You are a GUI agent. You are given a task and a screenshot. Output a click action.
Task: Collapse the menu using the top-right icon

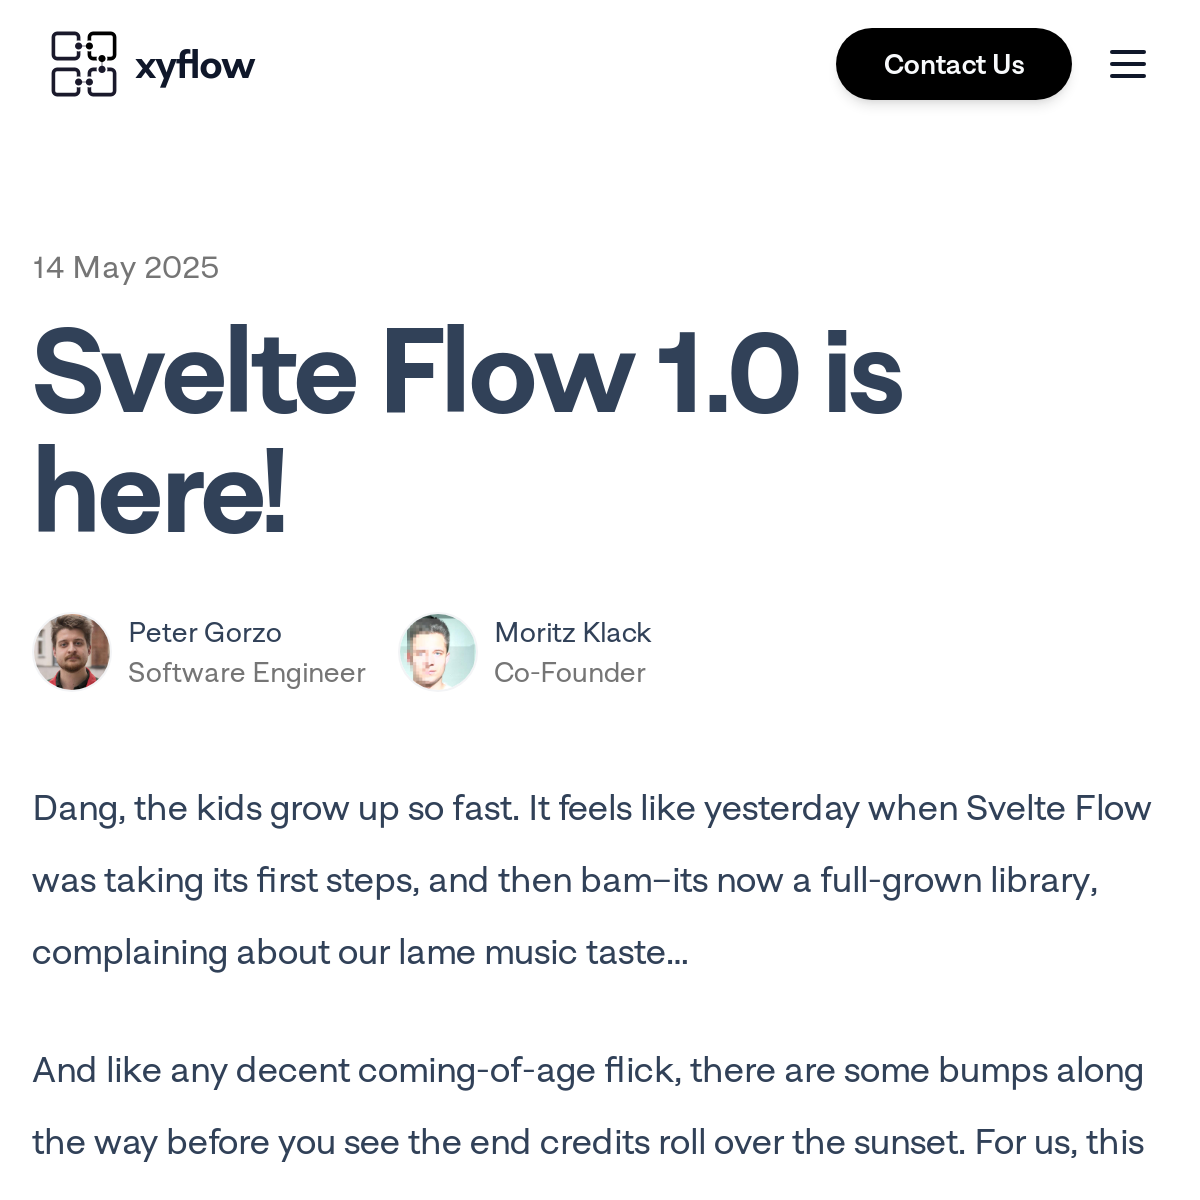pyautogui.click(x=1127, y=63)
